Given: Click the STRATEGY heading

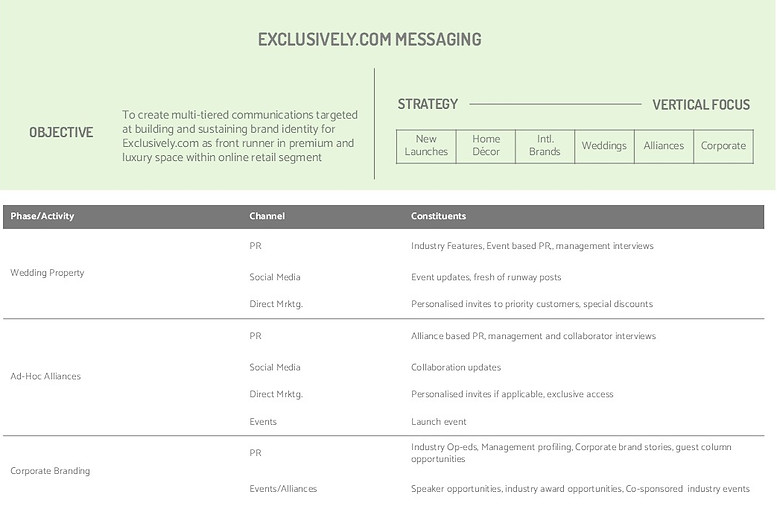Looking at the screenshot, I should tap(428, 104).
